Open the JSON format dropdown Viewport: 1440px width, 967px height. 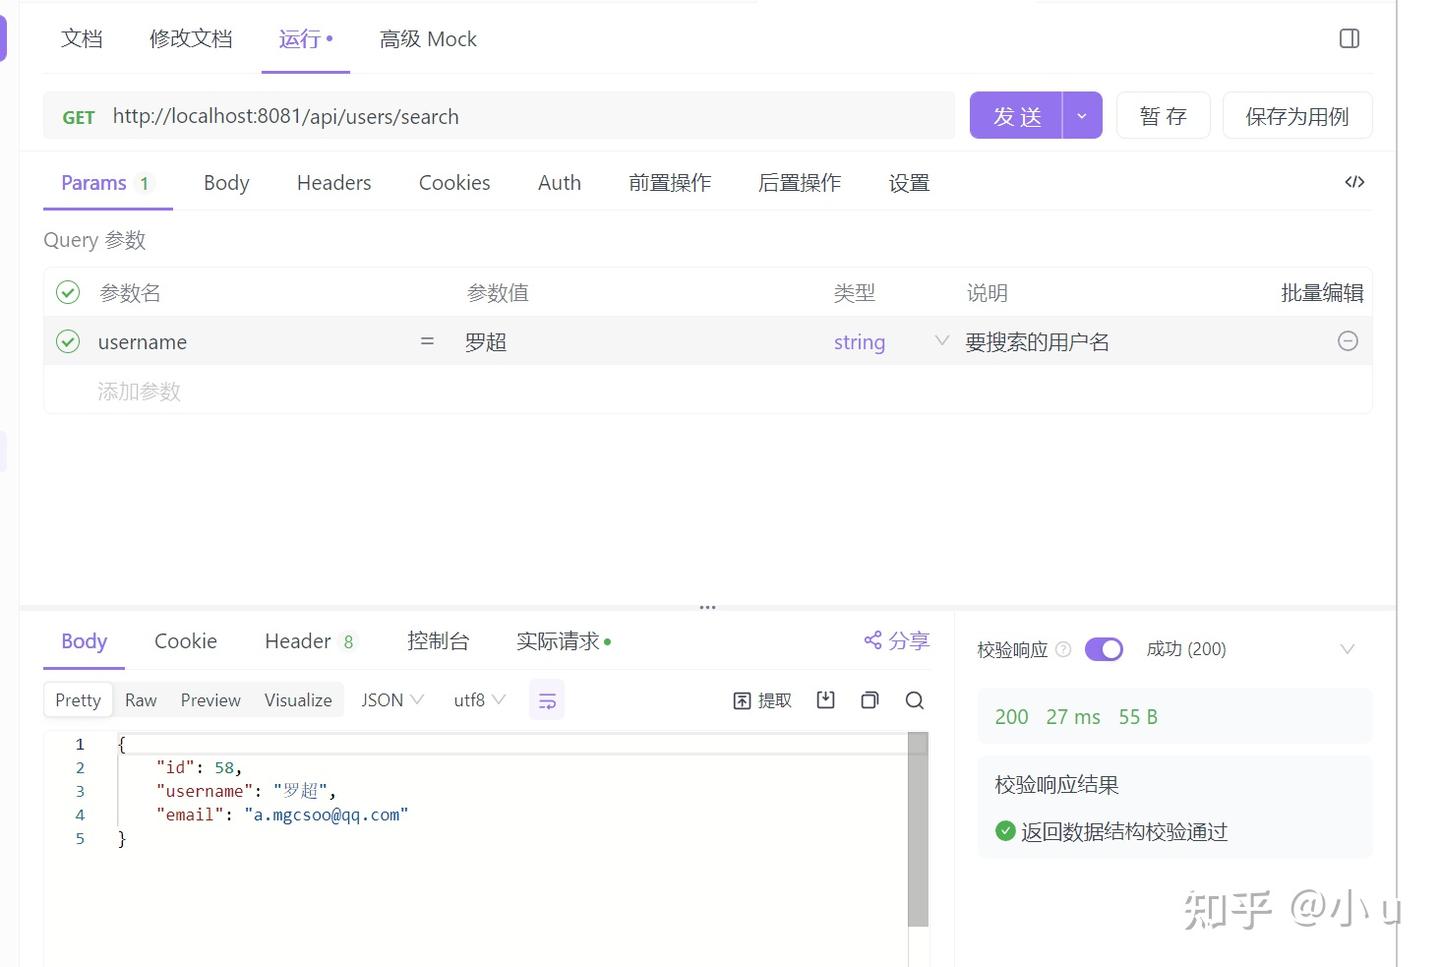(393, 700)
